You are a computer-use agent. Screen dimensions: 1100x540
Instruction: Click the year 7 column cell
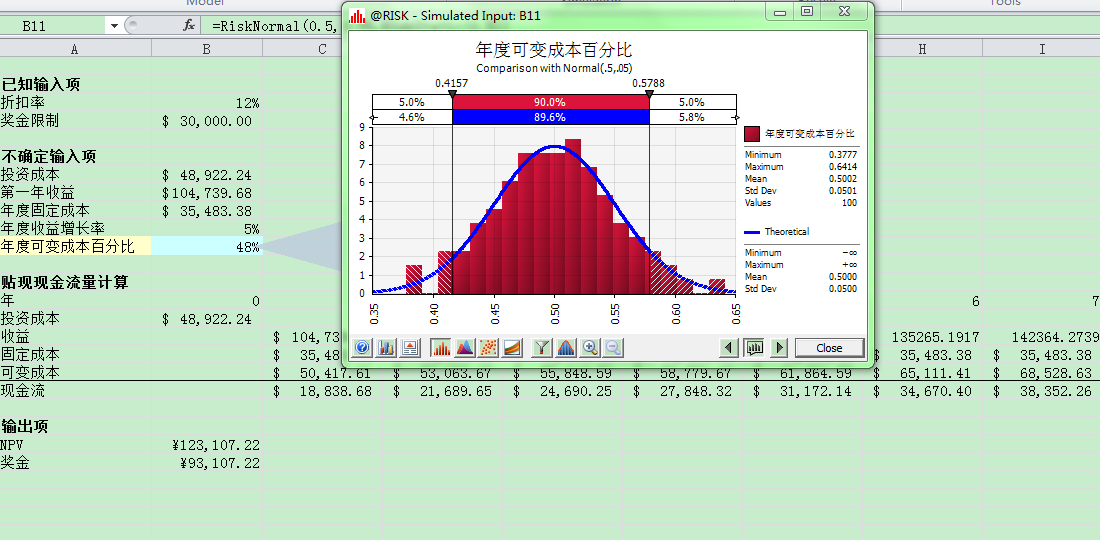(x=1042, y=302)
